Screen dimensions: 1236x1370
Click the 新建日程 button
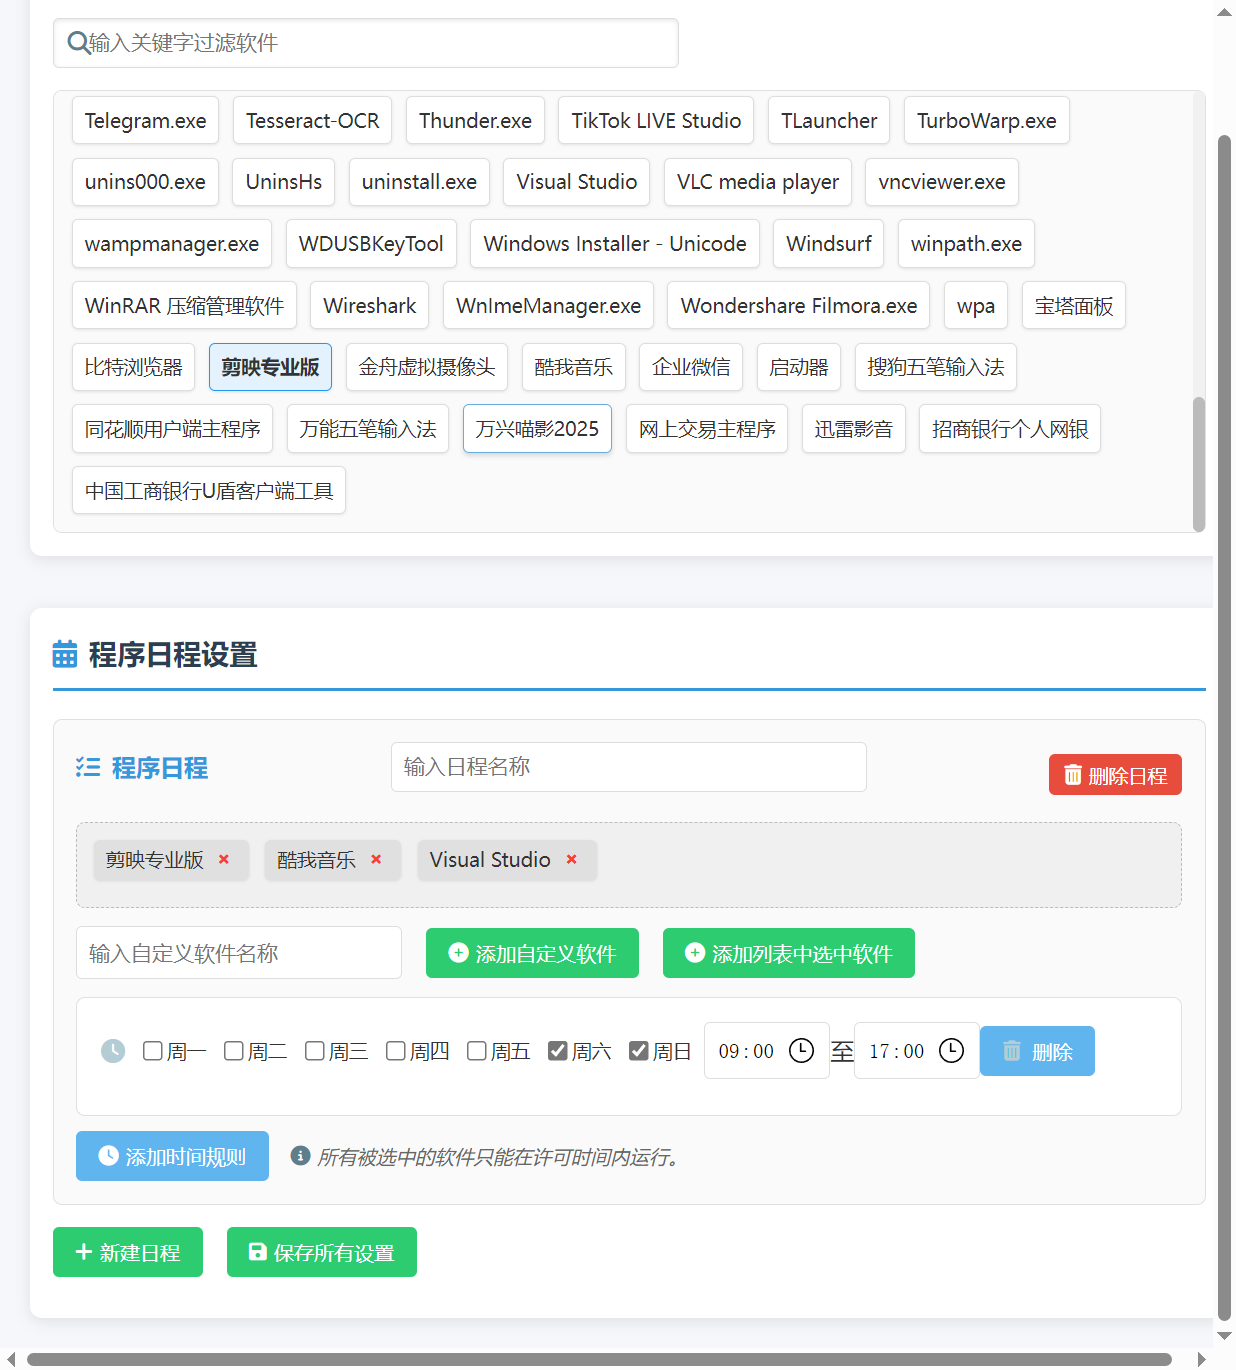pyautogui.click(x=127, y=1252)
